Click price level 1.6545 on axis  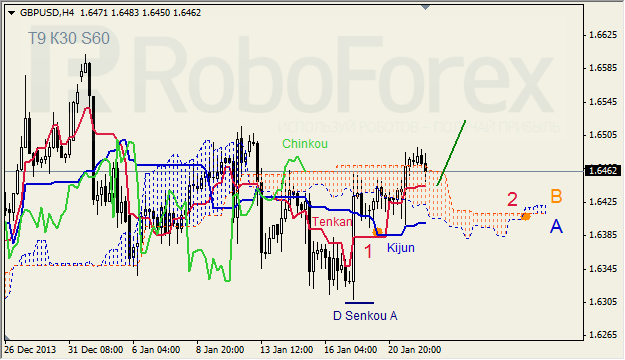tap(603, 102)
